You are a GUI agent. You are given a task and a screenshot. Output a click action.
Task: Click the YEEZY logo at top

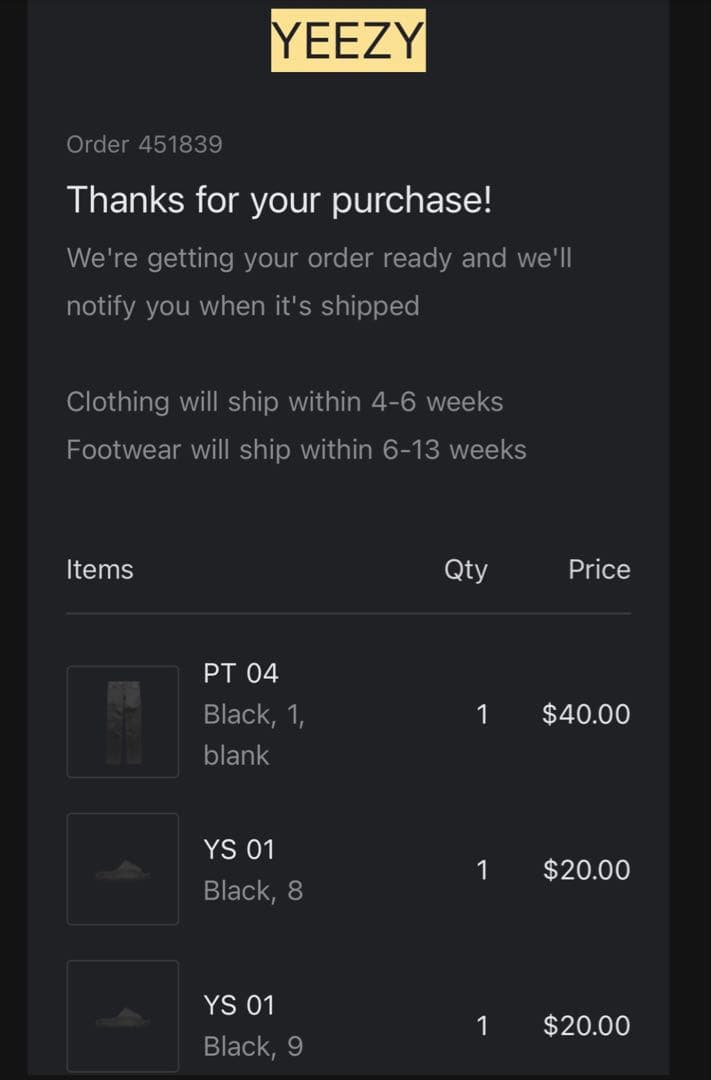(348, 41)
